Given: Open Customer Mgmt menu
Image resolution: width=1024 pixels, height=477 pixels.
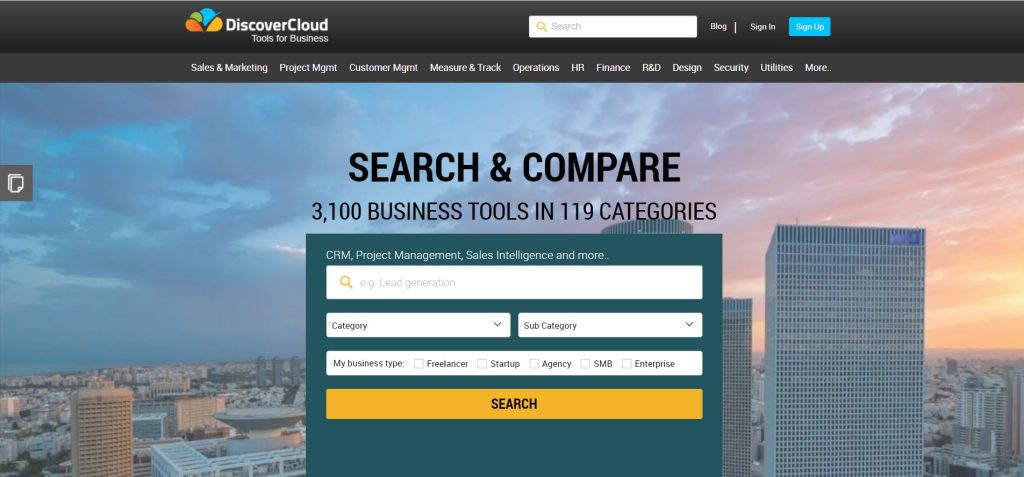Looking at the screenshot, I should tap(383, 67).
